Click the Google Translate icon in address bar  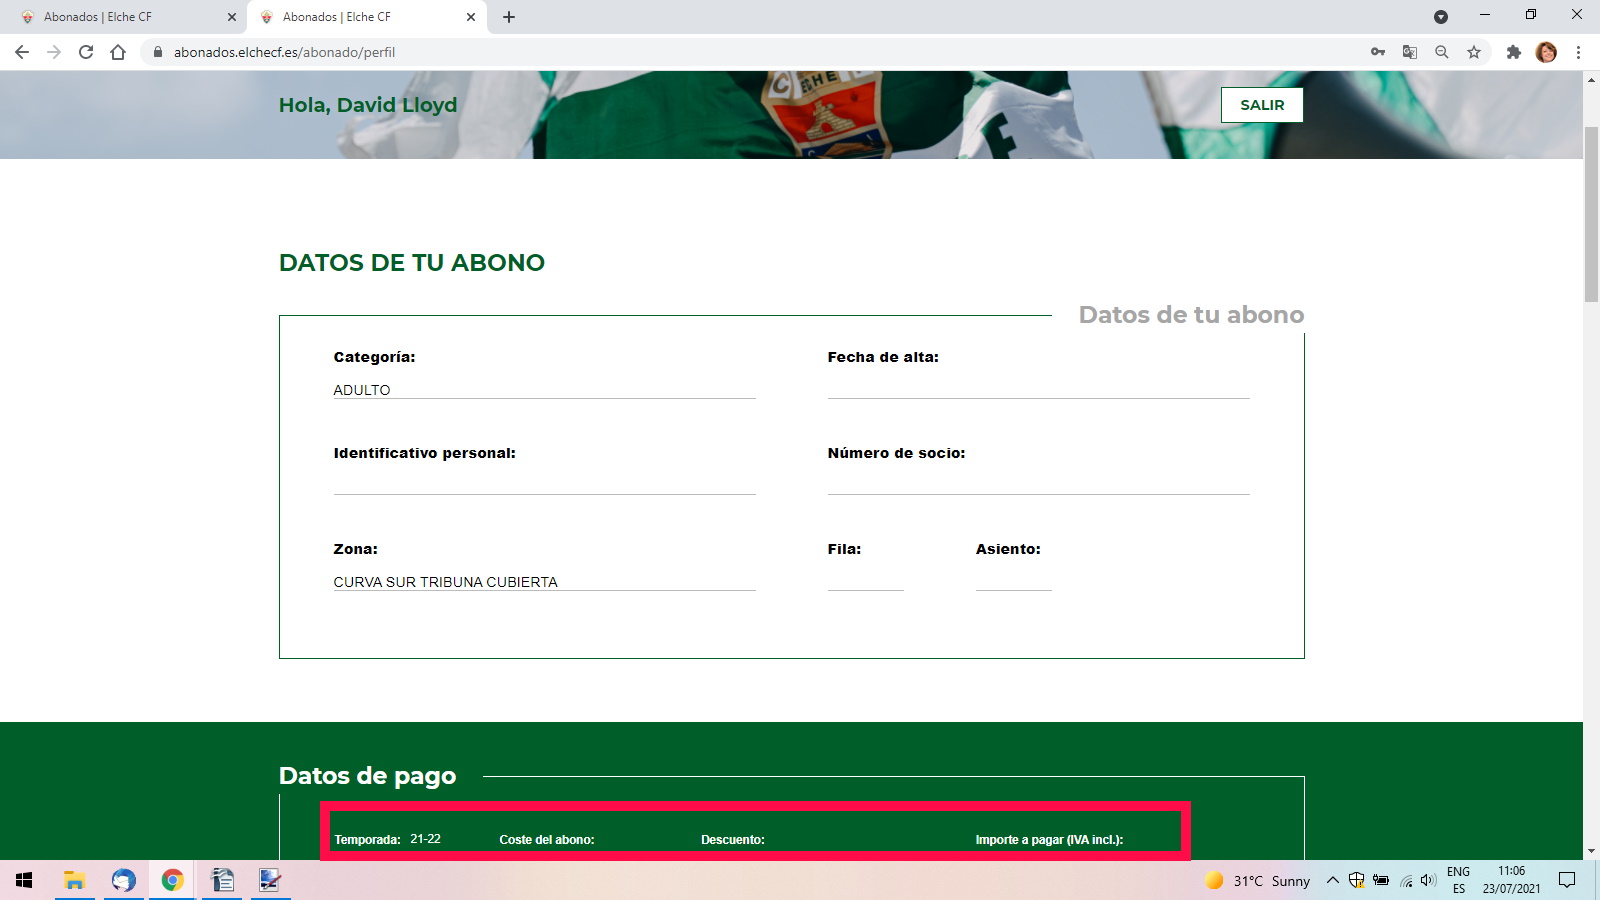pos(1409,51)
